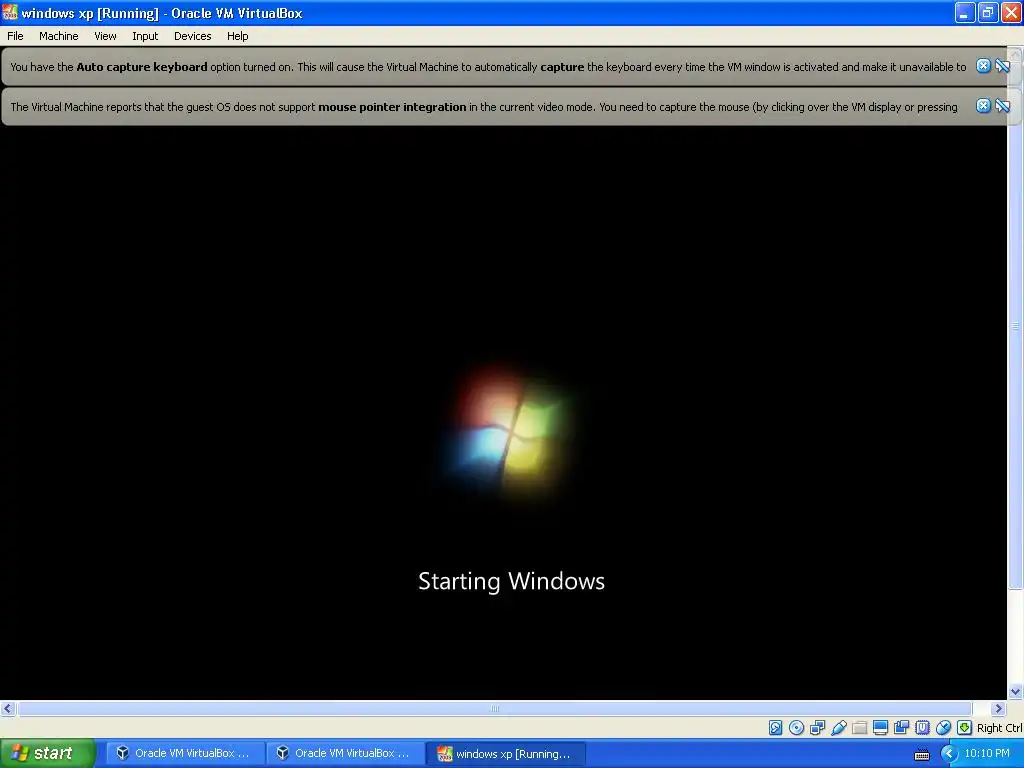Click don't-show-again icon on Auto capture keyboard message
This screenshot has width=1024, height=768.
(1002, 66)
